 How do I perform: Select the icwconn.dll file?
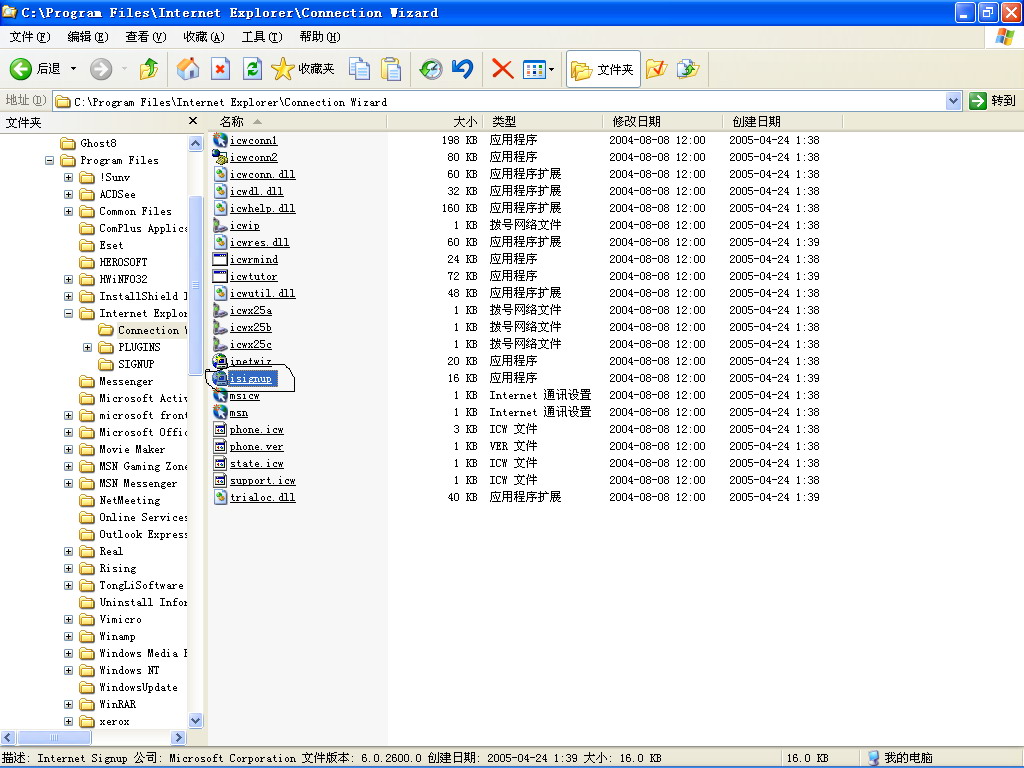[262, 175]
